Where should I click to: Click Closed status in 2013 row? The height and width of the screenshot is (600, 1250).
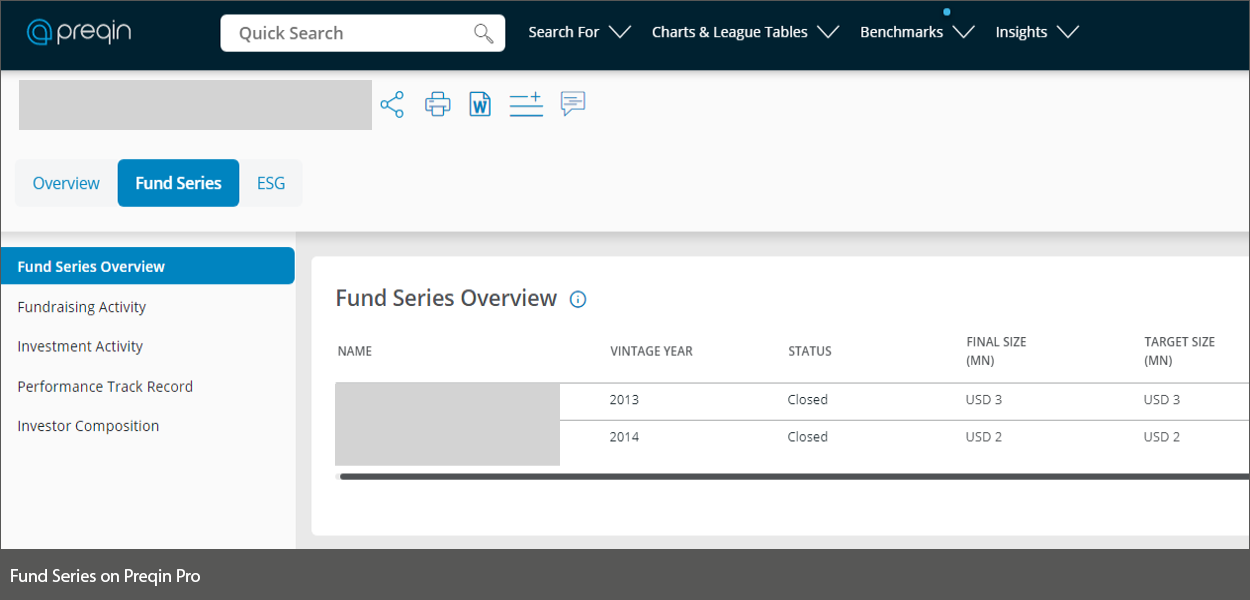click(x=808, y=400)
